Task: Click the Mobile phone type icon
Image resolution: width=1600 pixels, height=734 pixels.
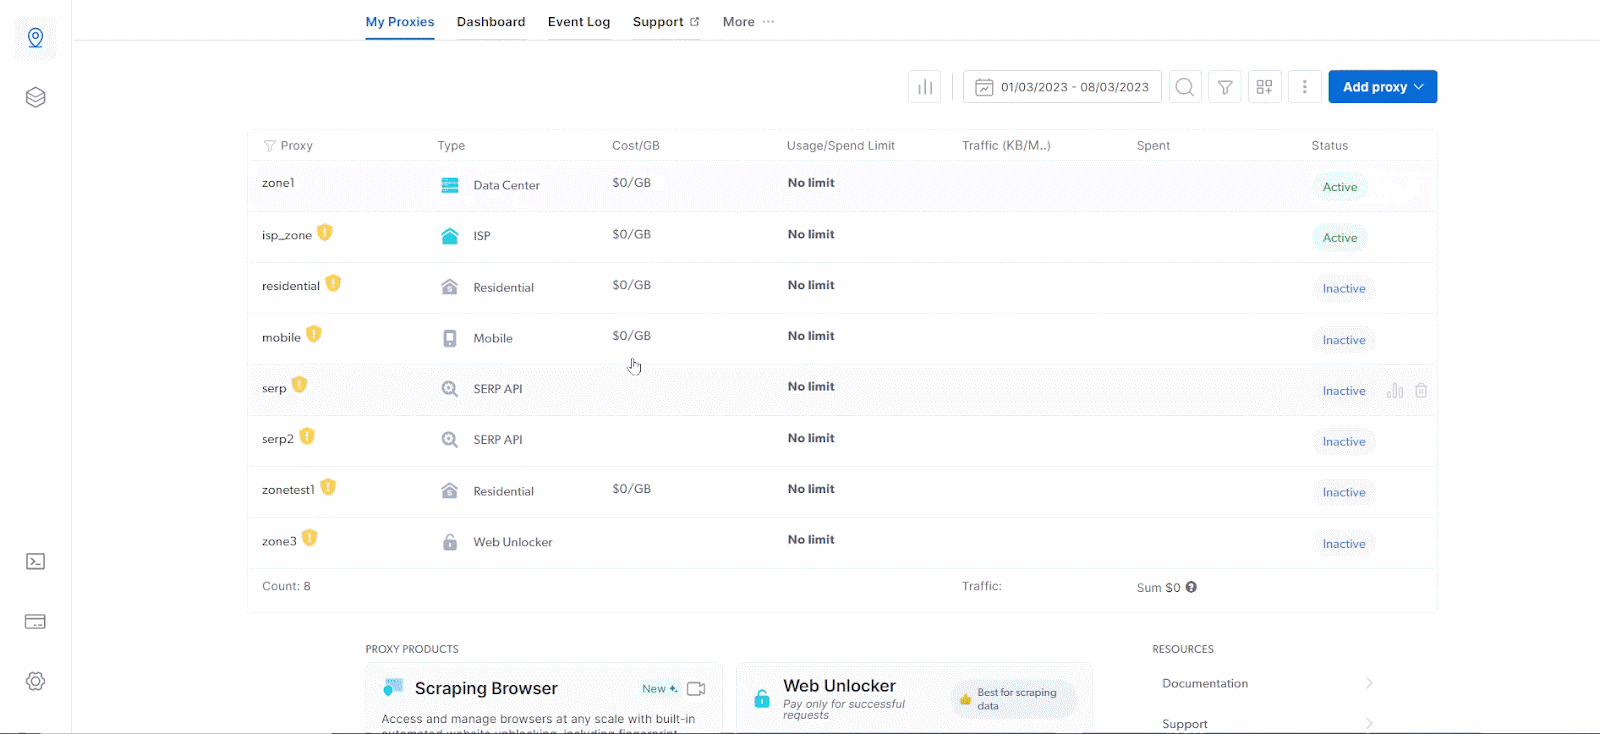Action: point(450,338)
